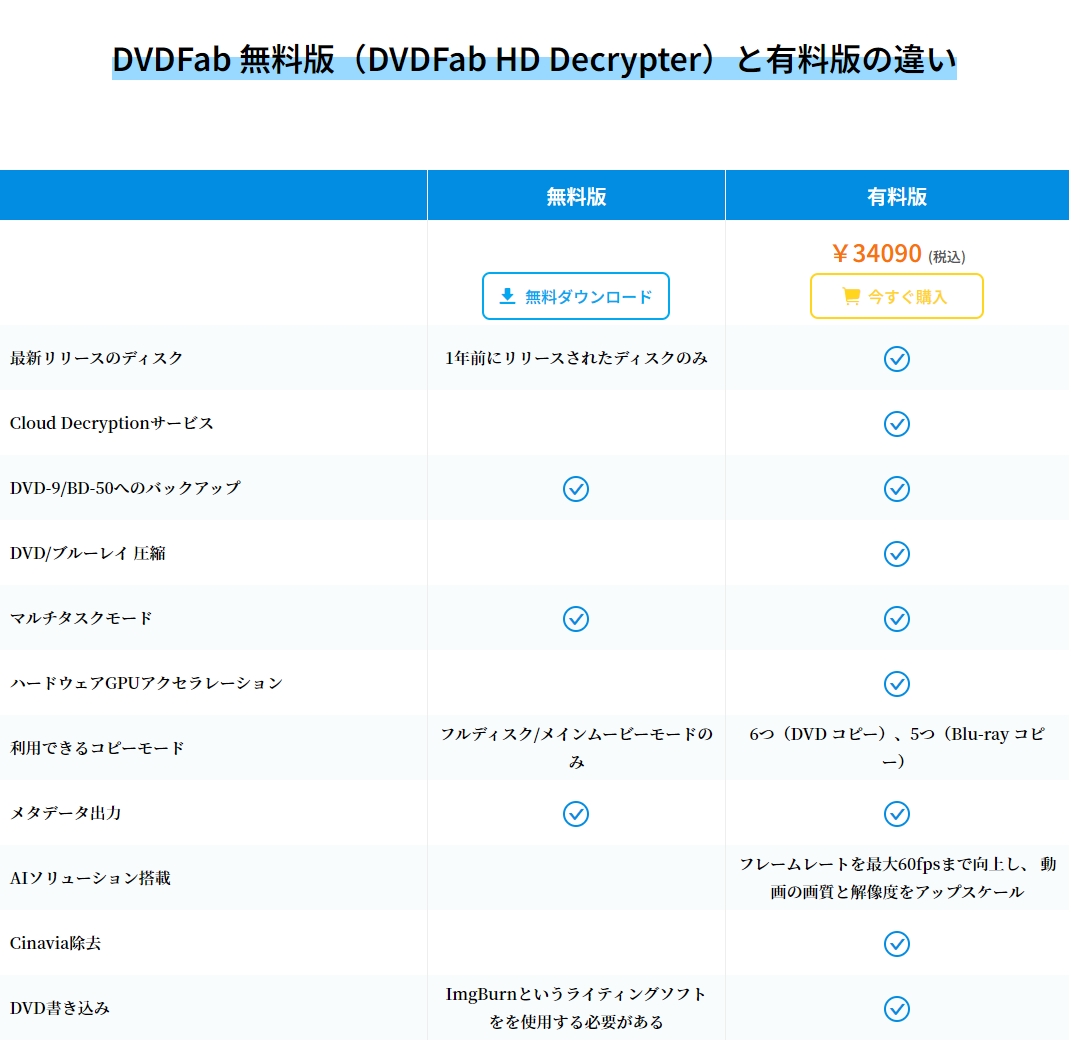The width and height of the screenshot is (1071, 1041).
Task: Click checkmark icon for 最新リリースのディスク in 有料版
Action: 896,359
